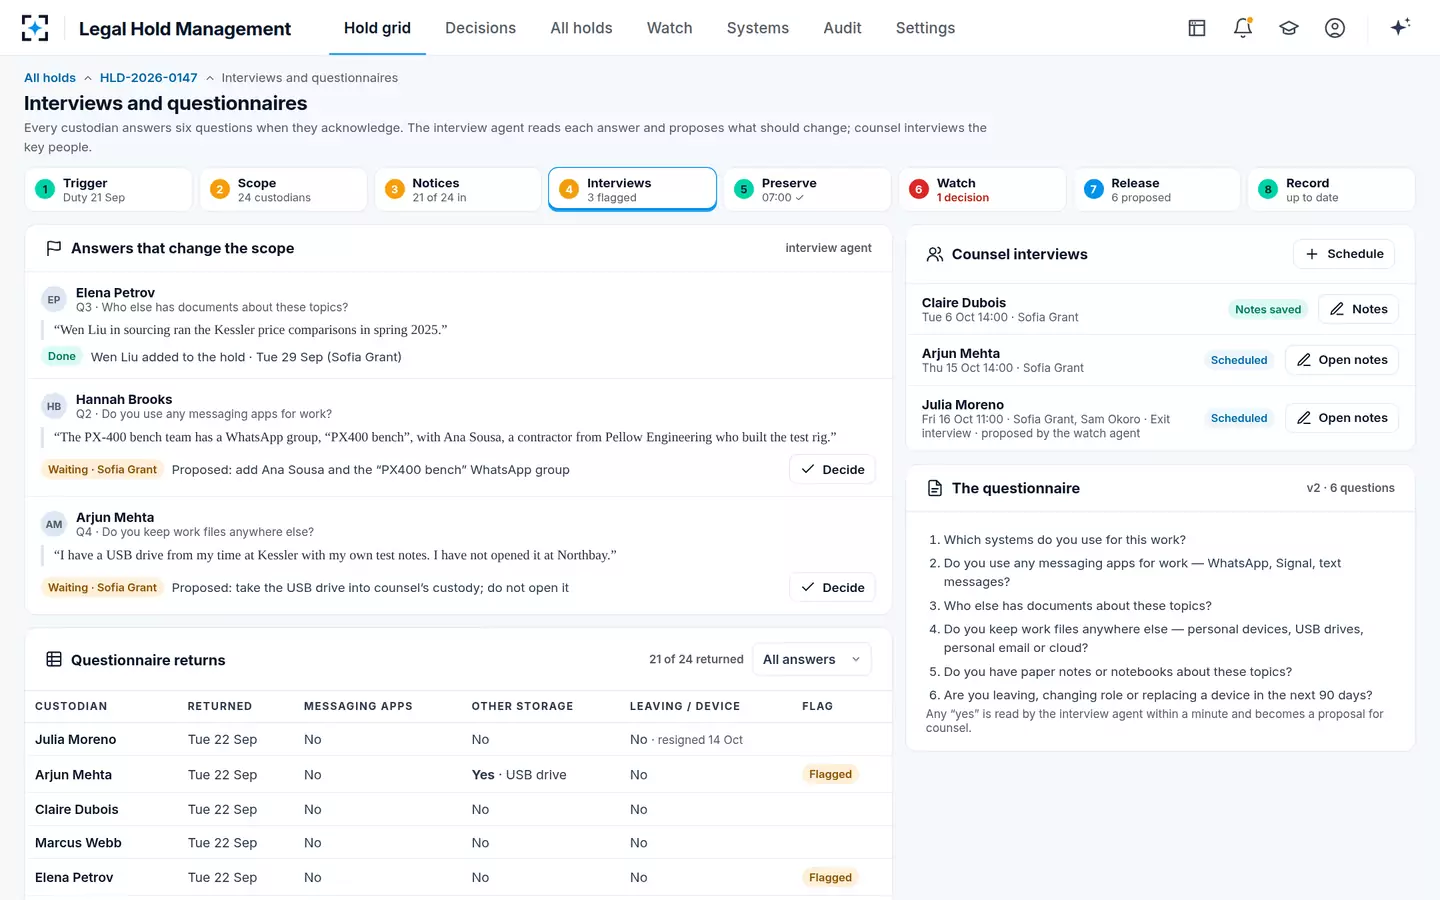Select Claire Dubois in the returns table
This screenshot has width=1440, height=900.
coord(77,810)
